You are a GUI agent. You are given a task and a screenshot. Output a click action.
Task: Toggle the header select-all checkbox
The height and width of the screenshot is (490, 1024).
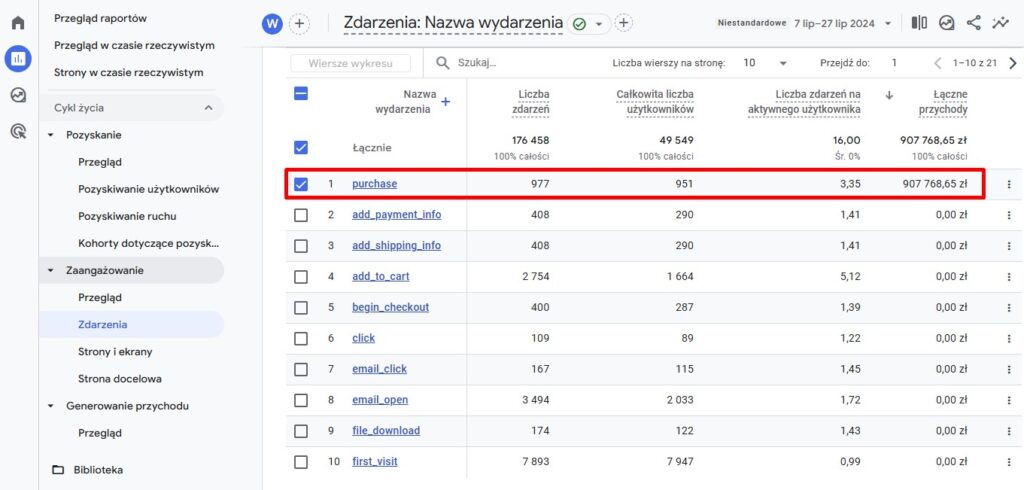pyautogui.click(x=300, y=93)
